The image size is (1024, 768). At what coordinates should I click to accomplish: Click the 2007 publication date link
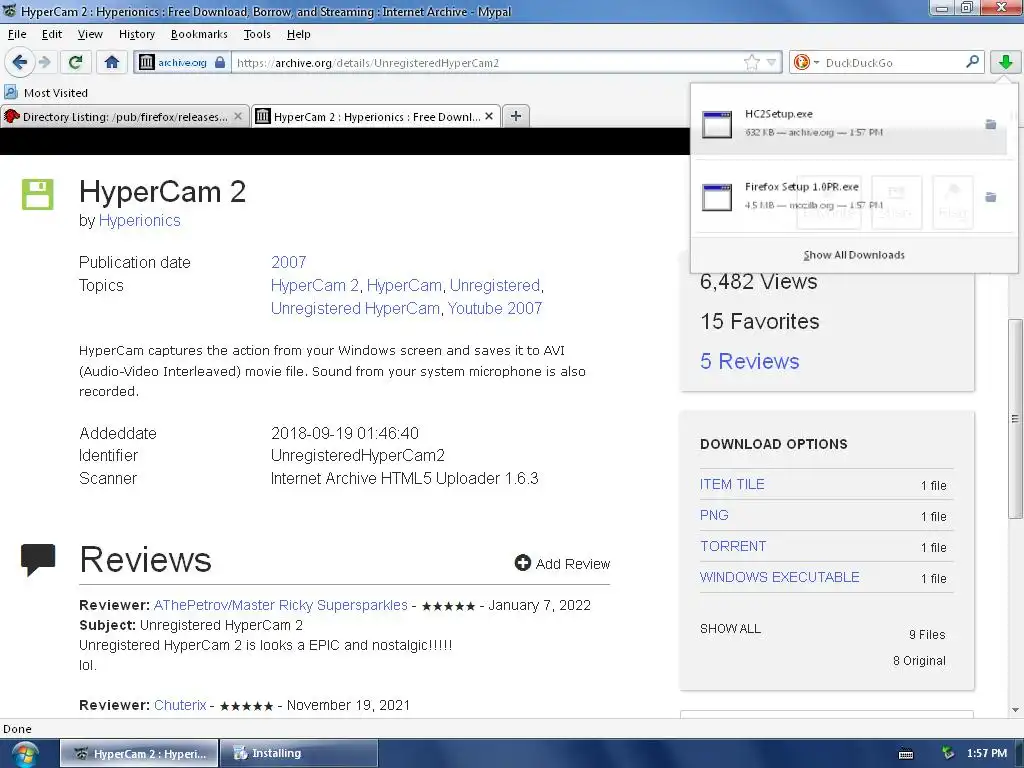point(289,263)
